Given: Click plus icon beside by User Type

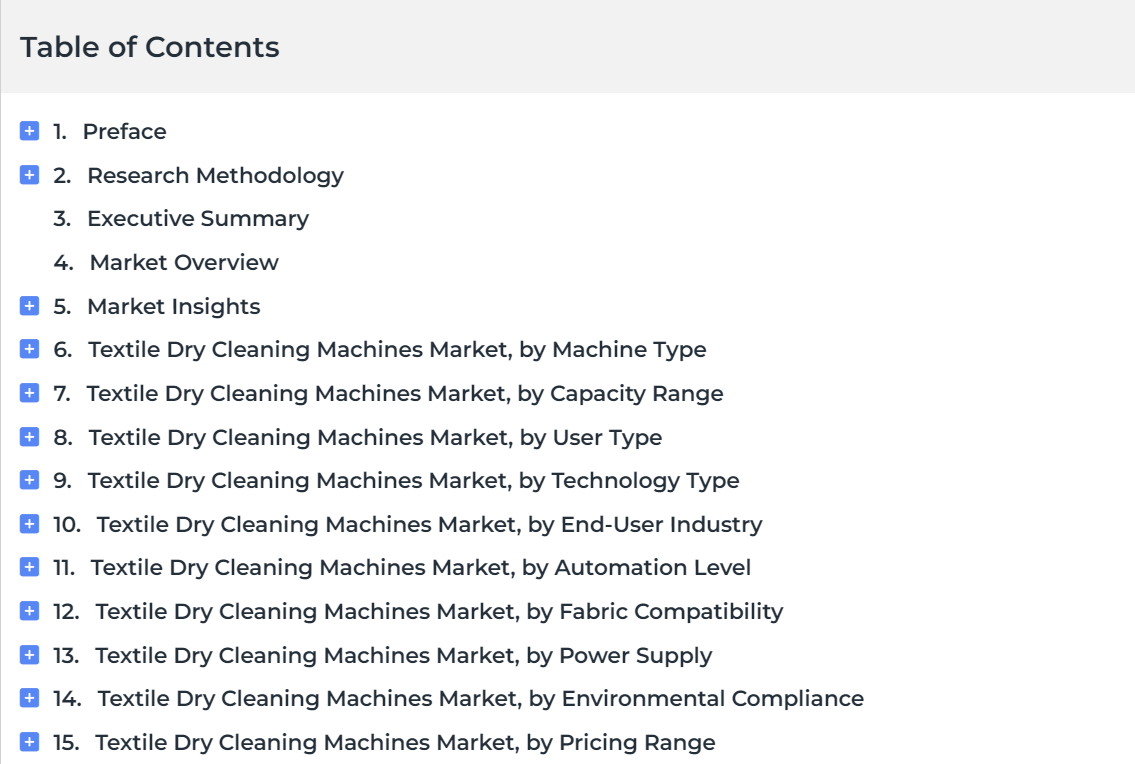Looking at the screenshot, I should coord(29,437).
